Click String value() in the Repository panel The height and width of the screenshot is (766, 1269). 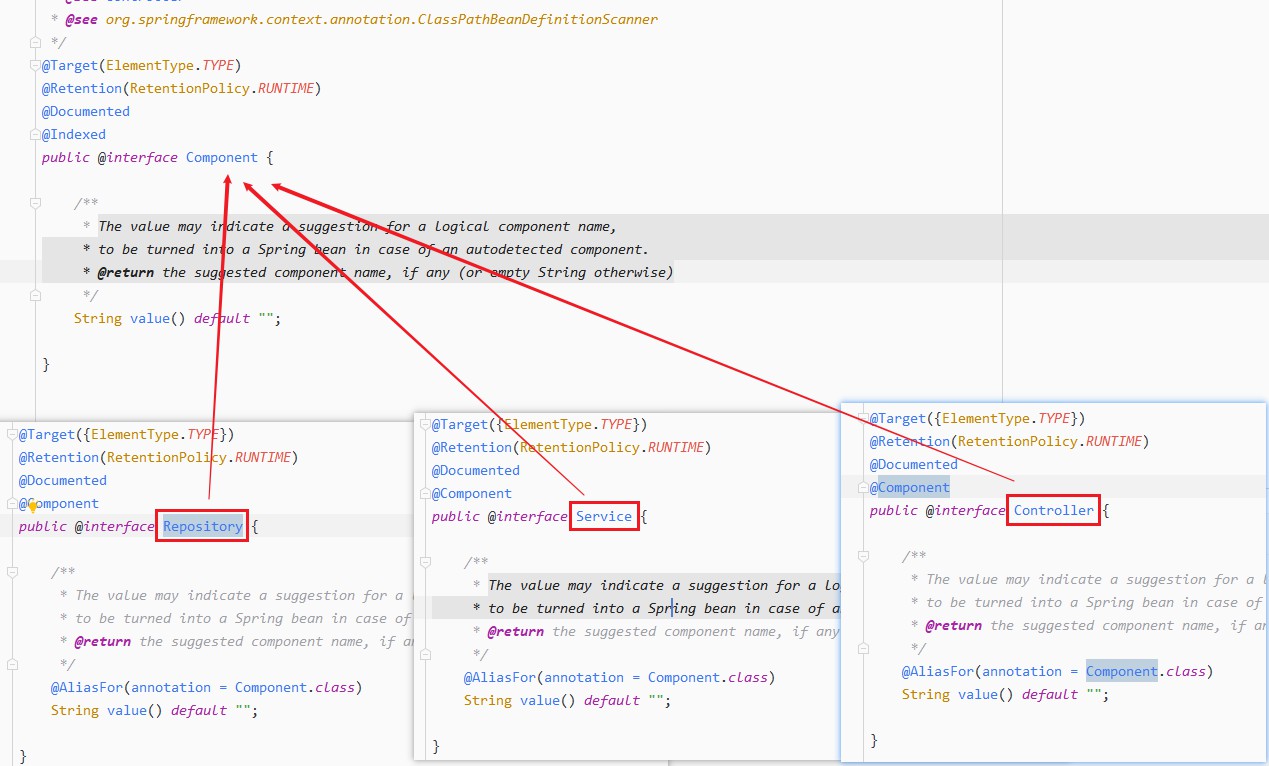[x=155, y=710]
